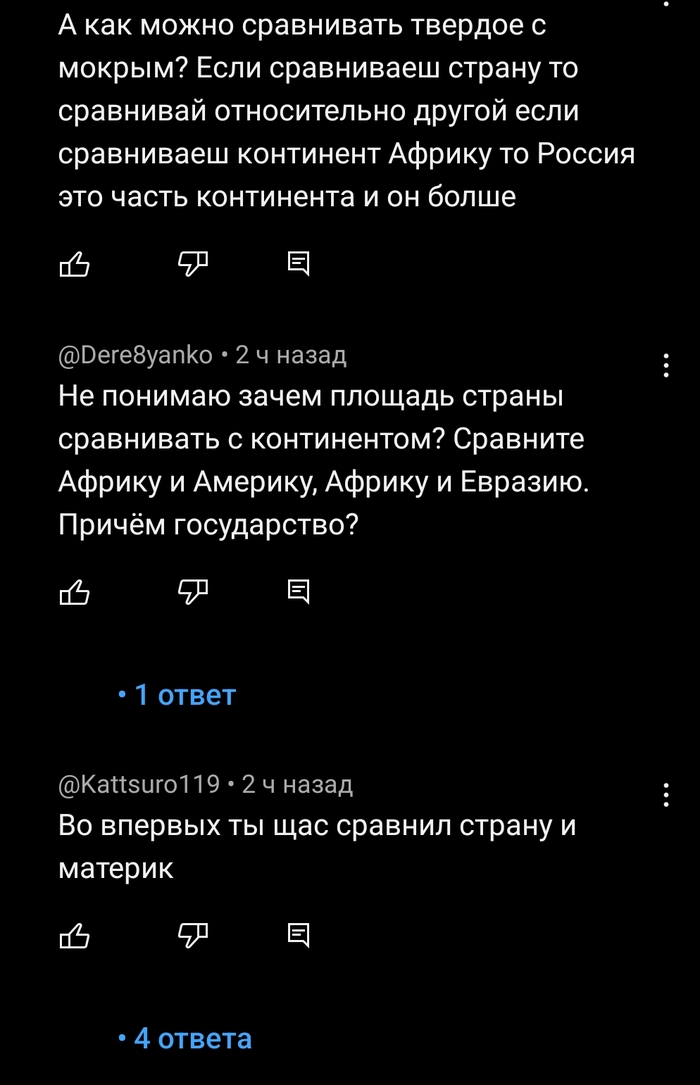The image size is (700, 1085).
Task: Reply to the 'твердое с мокрым' comment
Action: (299, 264)
